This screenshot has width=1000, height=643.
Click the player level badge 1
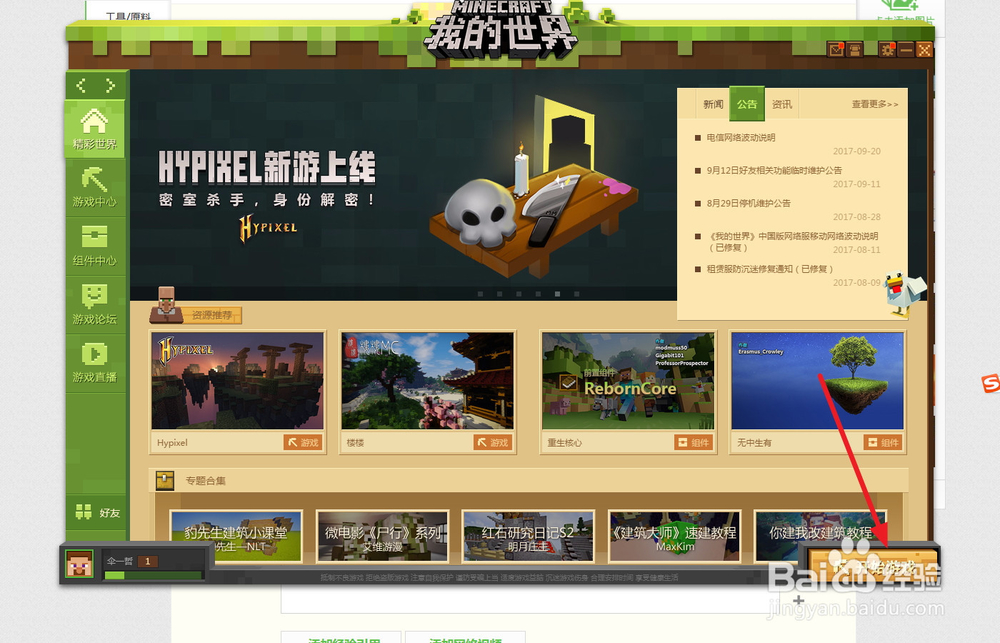(x=148, y=561)
